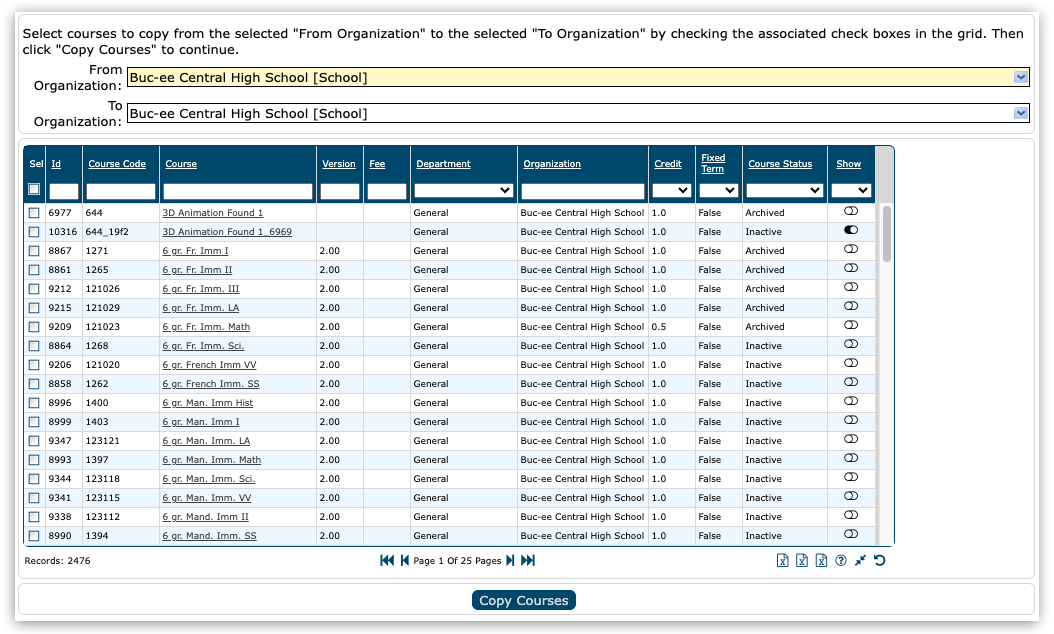
Task: Collapse the grid using the shrink arrows icon
Action: pyautogui.click(x=861, y=560)
